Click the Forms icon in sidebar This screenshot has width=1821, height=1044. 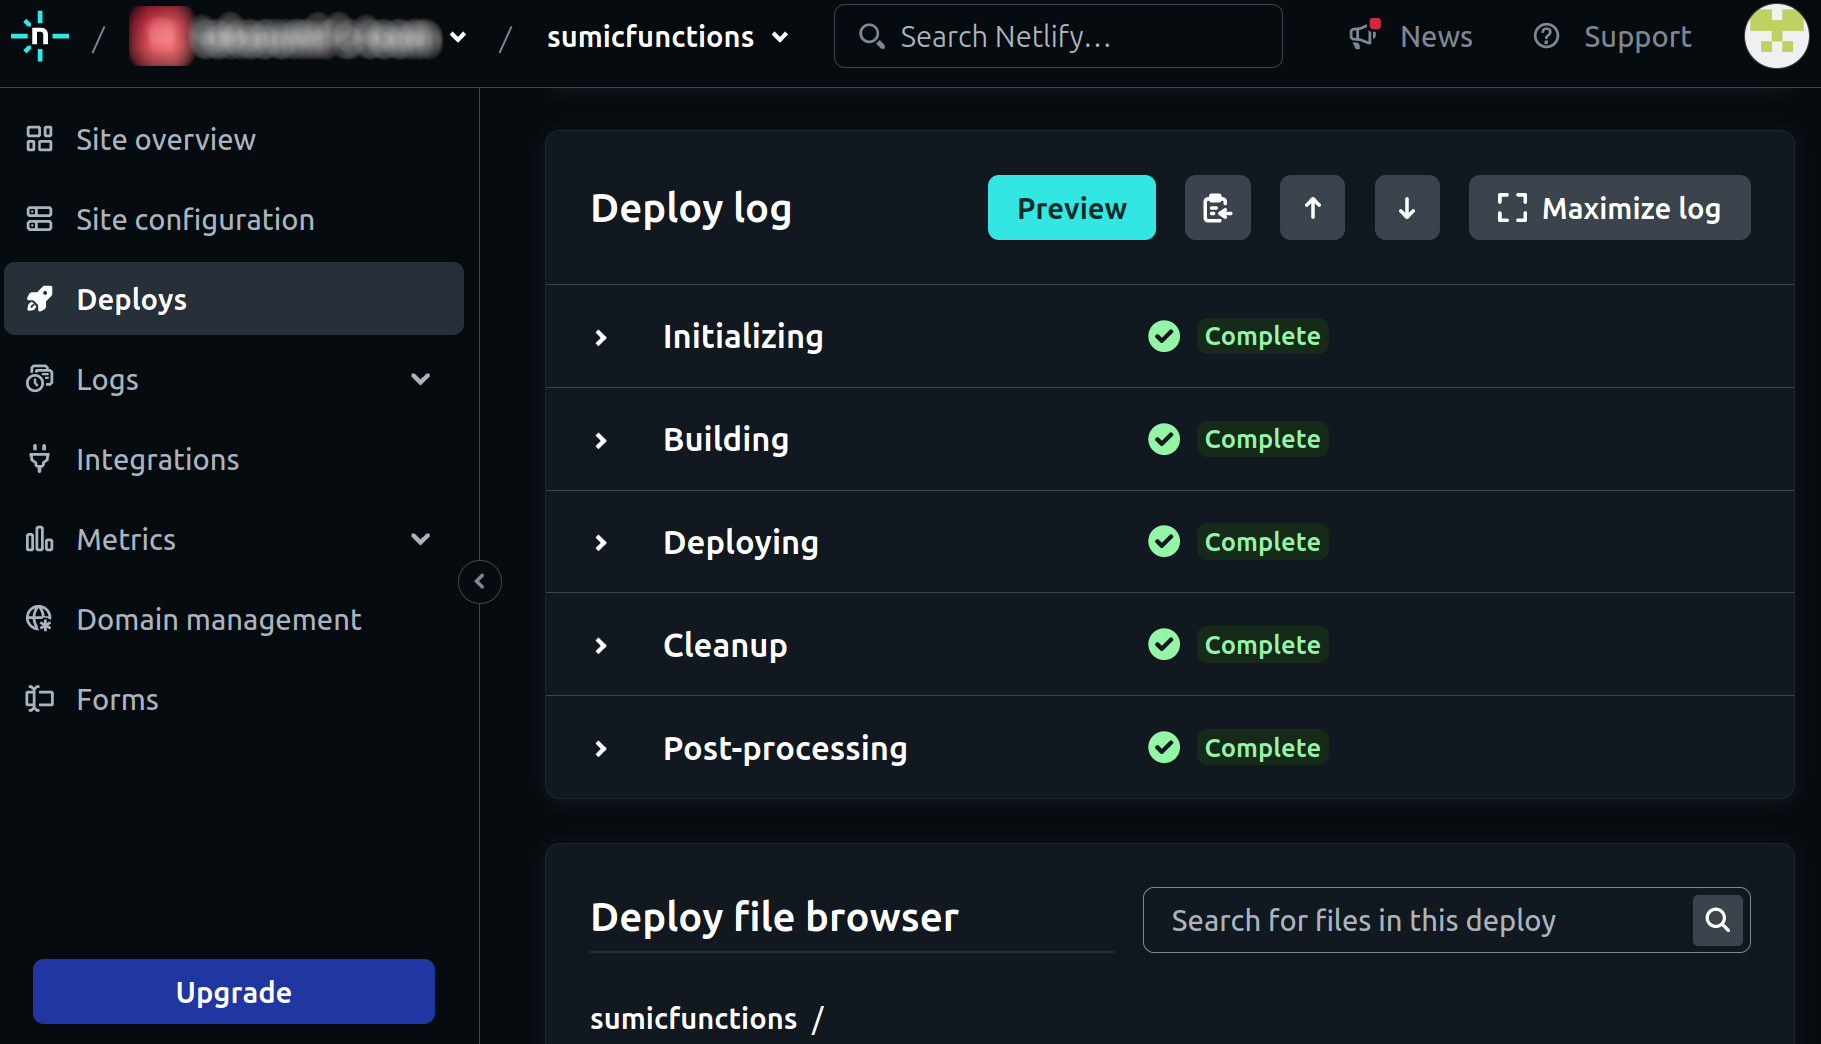pyautogui.click(x=39, y=699)
